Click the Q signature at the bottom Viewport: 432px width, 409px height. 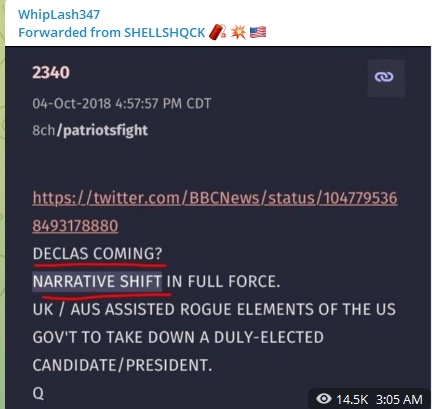(x=38, y=393)
